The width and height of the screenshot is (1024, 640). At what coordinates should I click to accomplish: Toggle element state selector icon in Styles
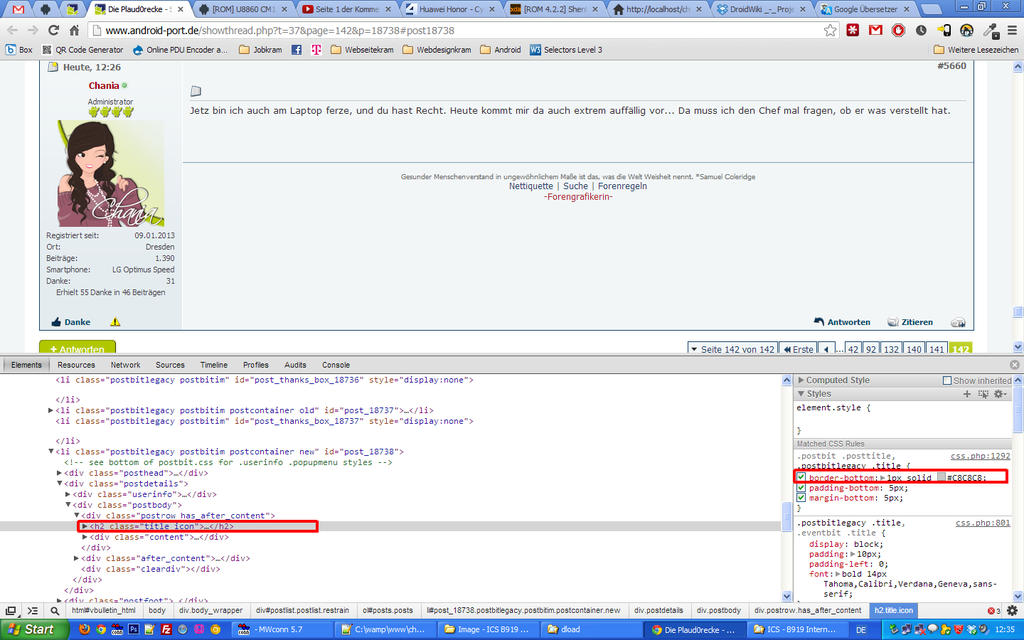(982, 394)
